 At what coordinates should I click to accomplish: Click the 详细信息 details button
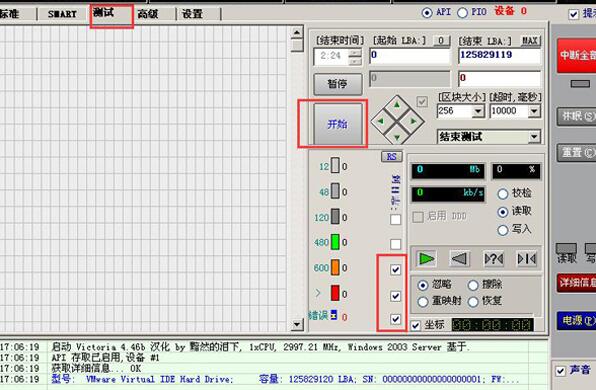coord(576,282)
